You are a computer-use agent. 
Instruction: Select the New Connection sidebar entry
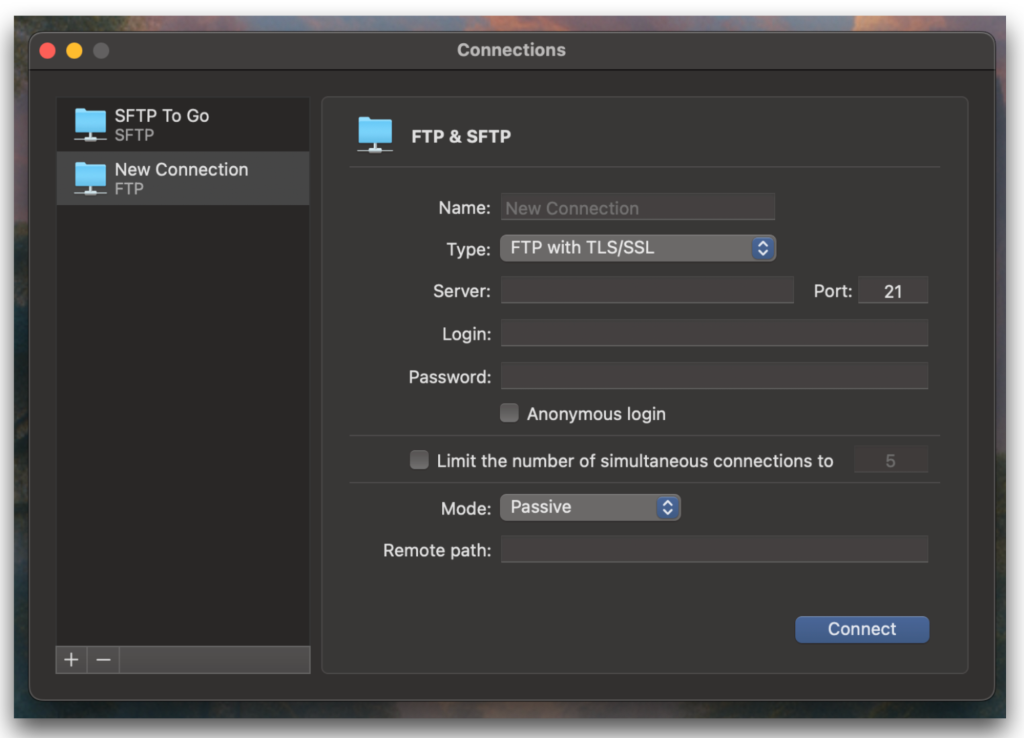183,177
